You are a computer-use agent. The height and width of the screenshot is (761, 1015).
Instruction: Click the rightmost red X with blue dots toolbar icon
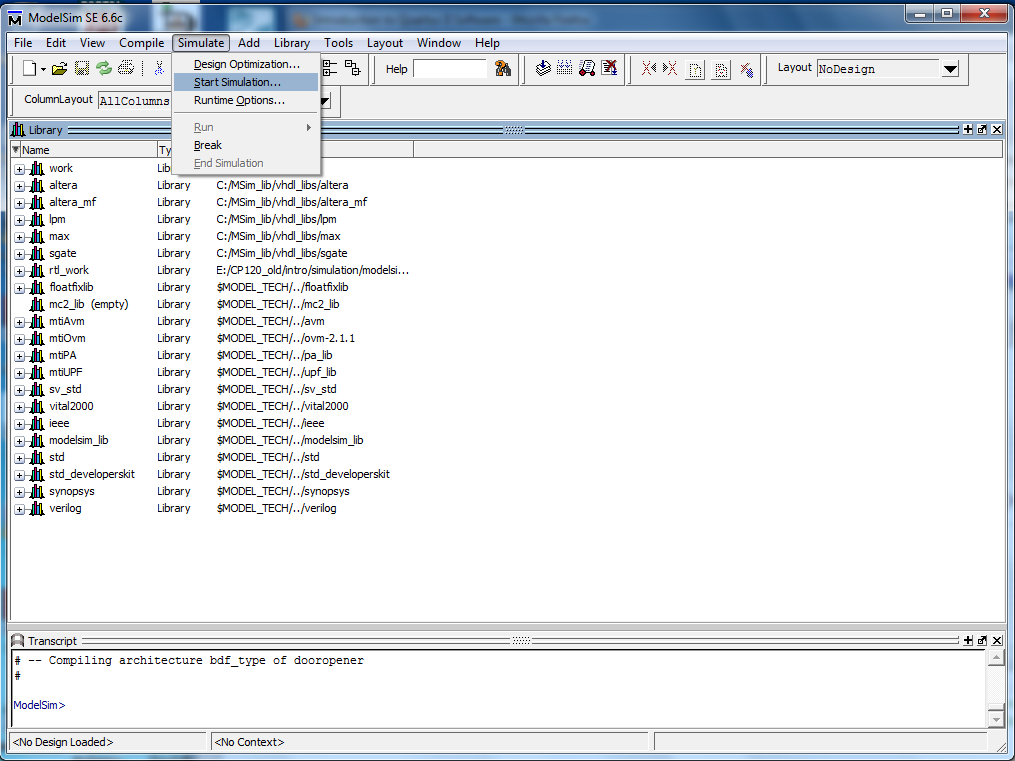click(746, 69)
